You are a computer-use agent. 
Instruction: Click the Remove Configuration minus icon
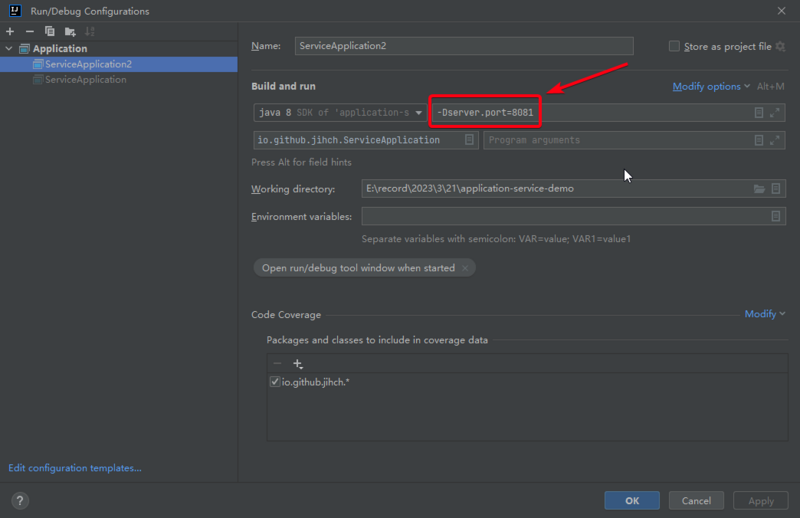[29, 31]
